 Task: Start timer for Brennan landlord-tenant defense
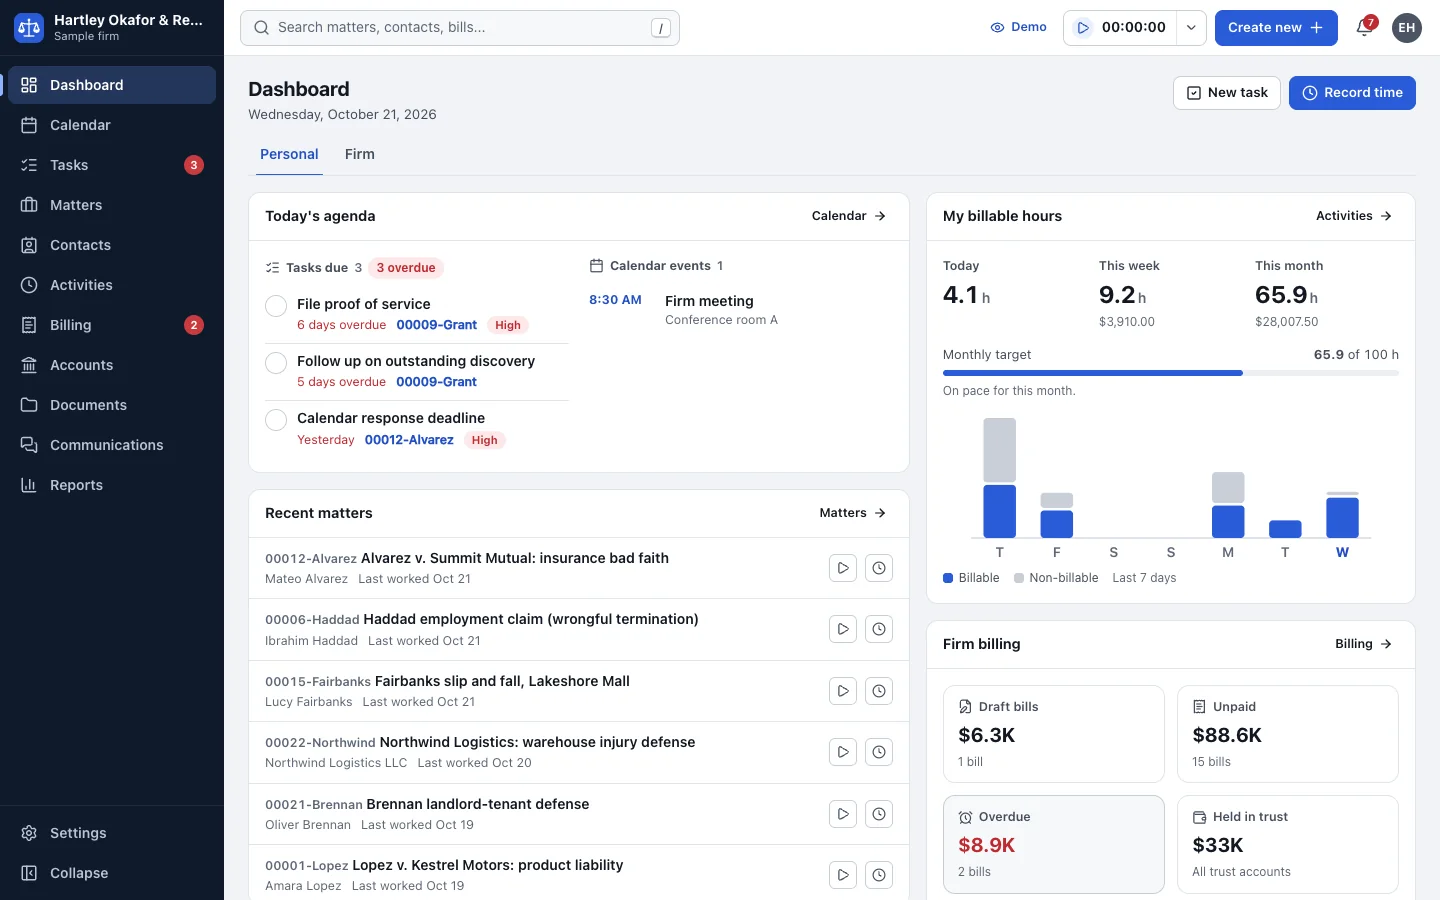click(843, 814)
